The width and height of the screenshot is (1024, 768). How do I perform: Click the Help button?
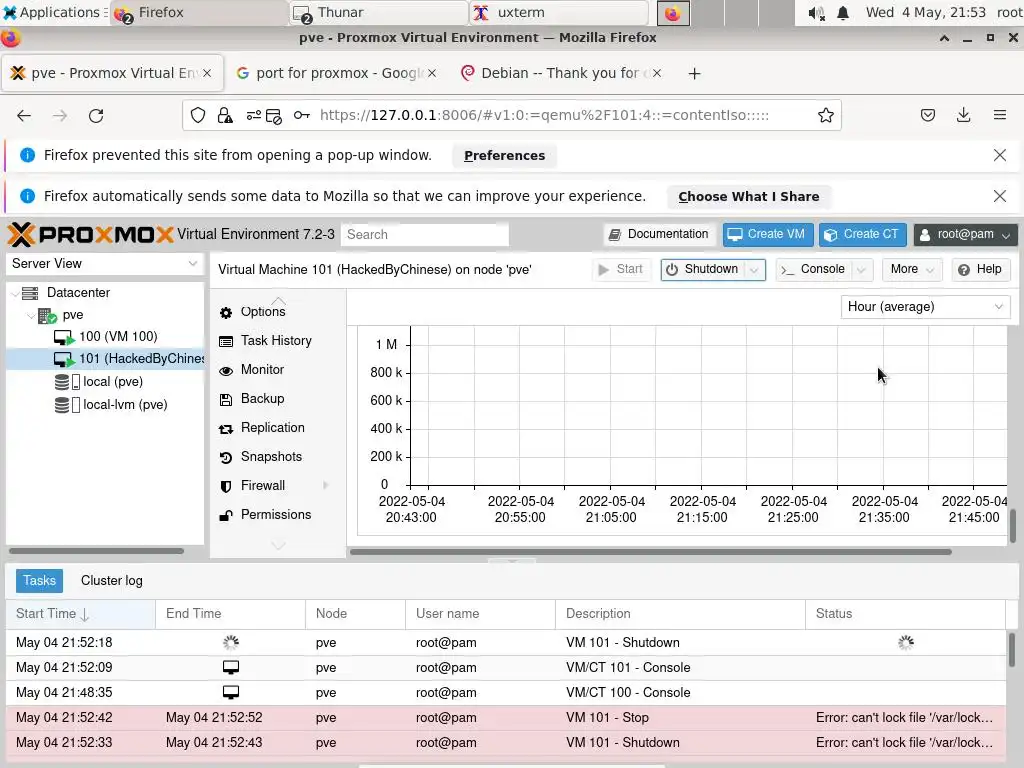coord(980,269)
